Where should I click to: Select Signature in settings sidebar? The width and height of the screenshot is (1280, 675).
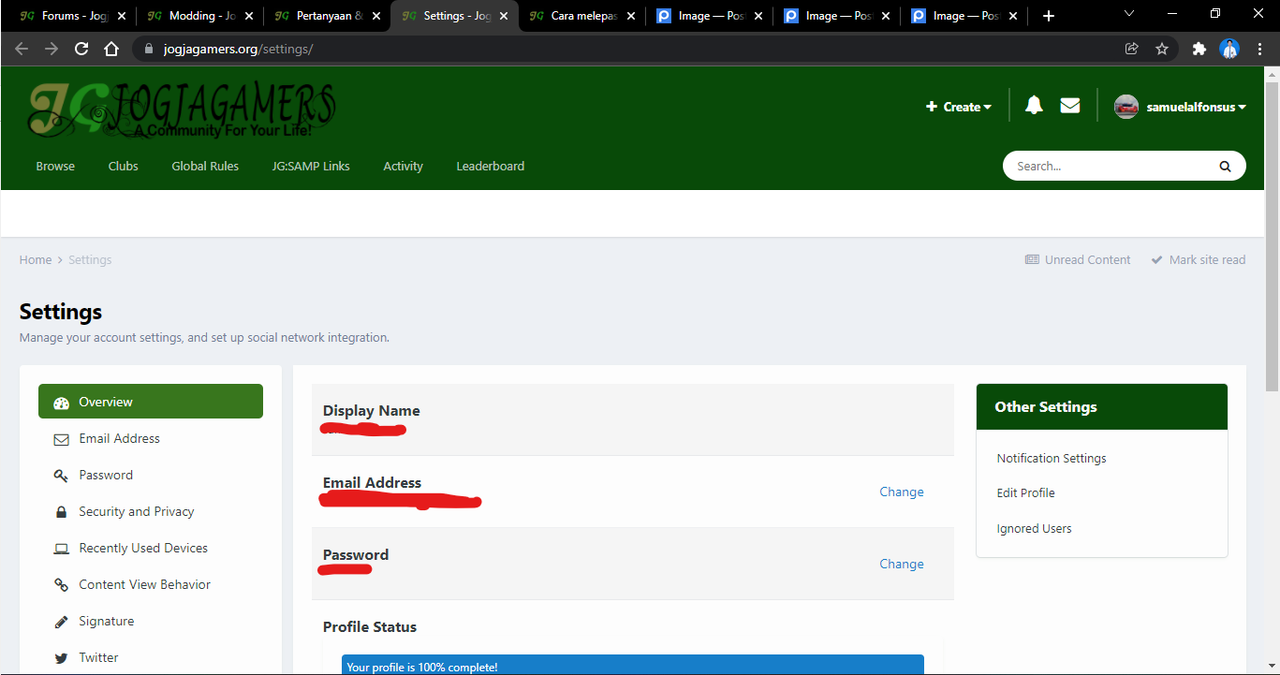tap(150, 621)
